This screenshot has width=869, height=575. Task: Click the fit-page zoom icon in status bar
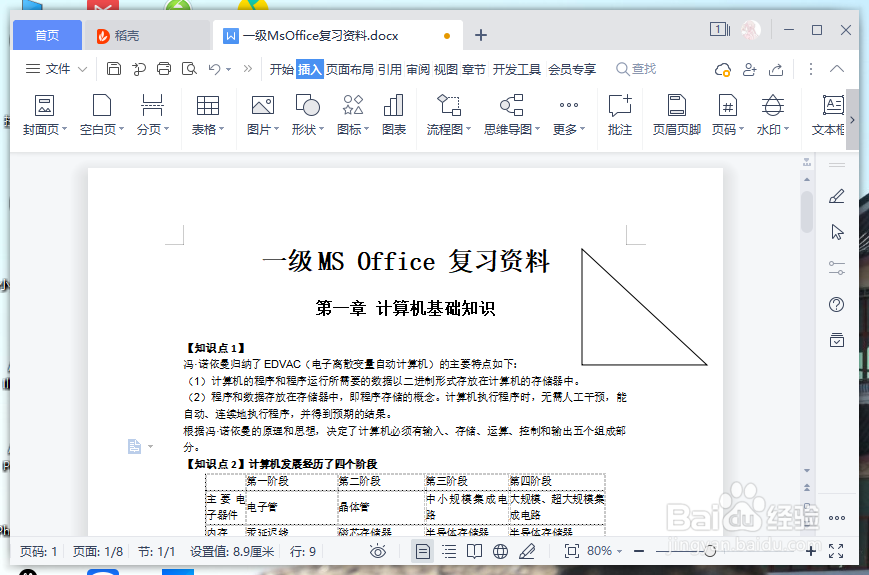(x=571, y=551)
